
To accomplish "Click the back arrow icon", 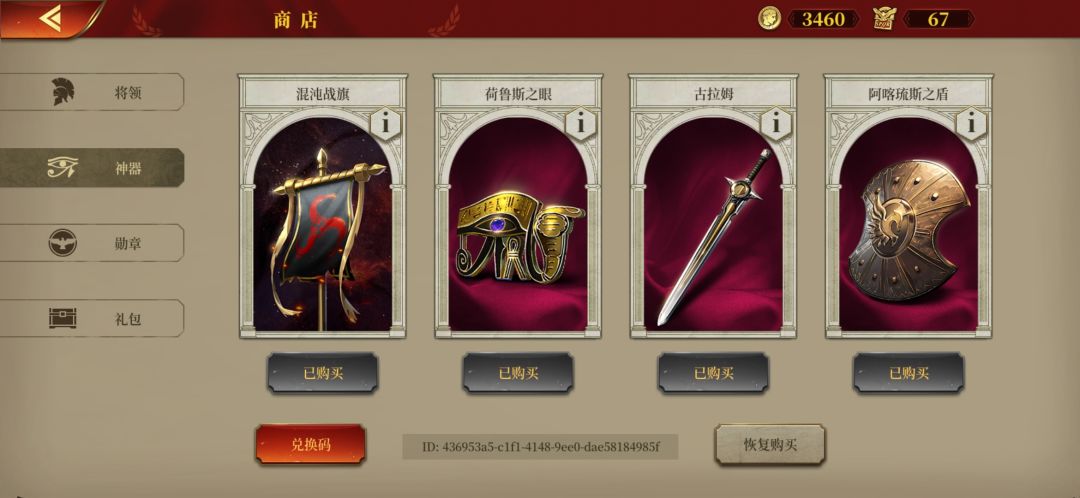I will pyautogui.click(x=50, y=18).
